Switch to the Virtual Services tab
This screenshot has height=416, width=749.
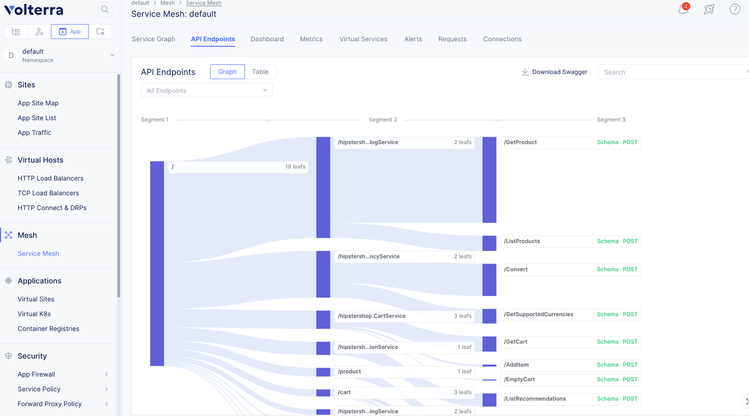point(363,39)
